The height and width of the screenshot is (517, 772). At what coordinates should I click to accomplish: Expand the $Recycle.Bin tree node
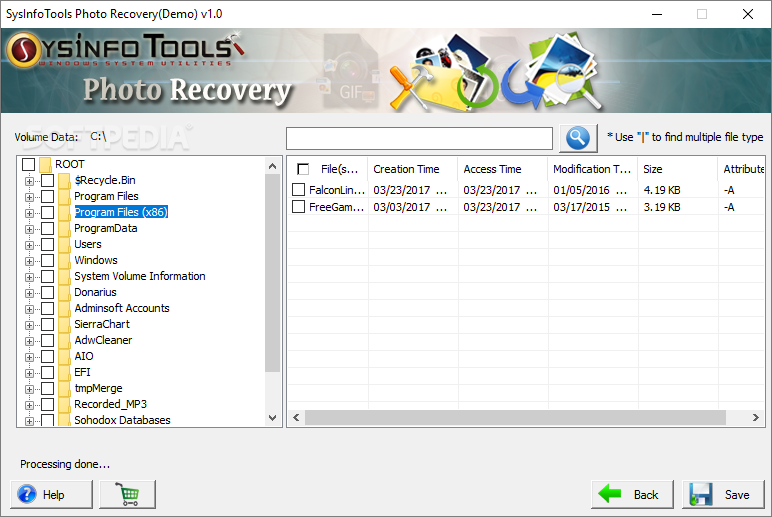pos(30,181)
